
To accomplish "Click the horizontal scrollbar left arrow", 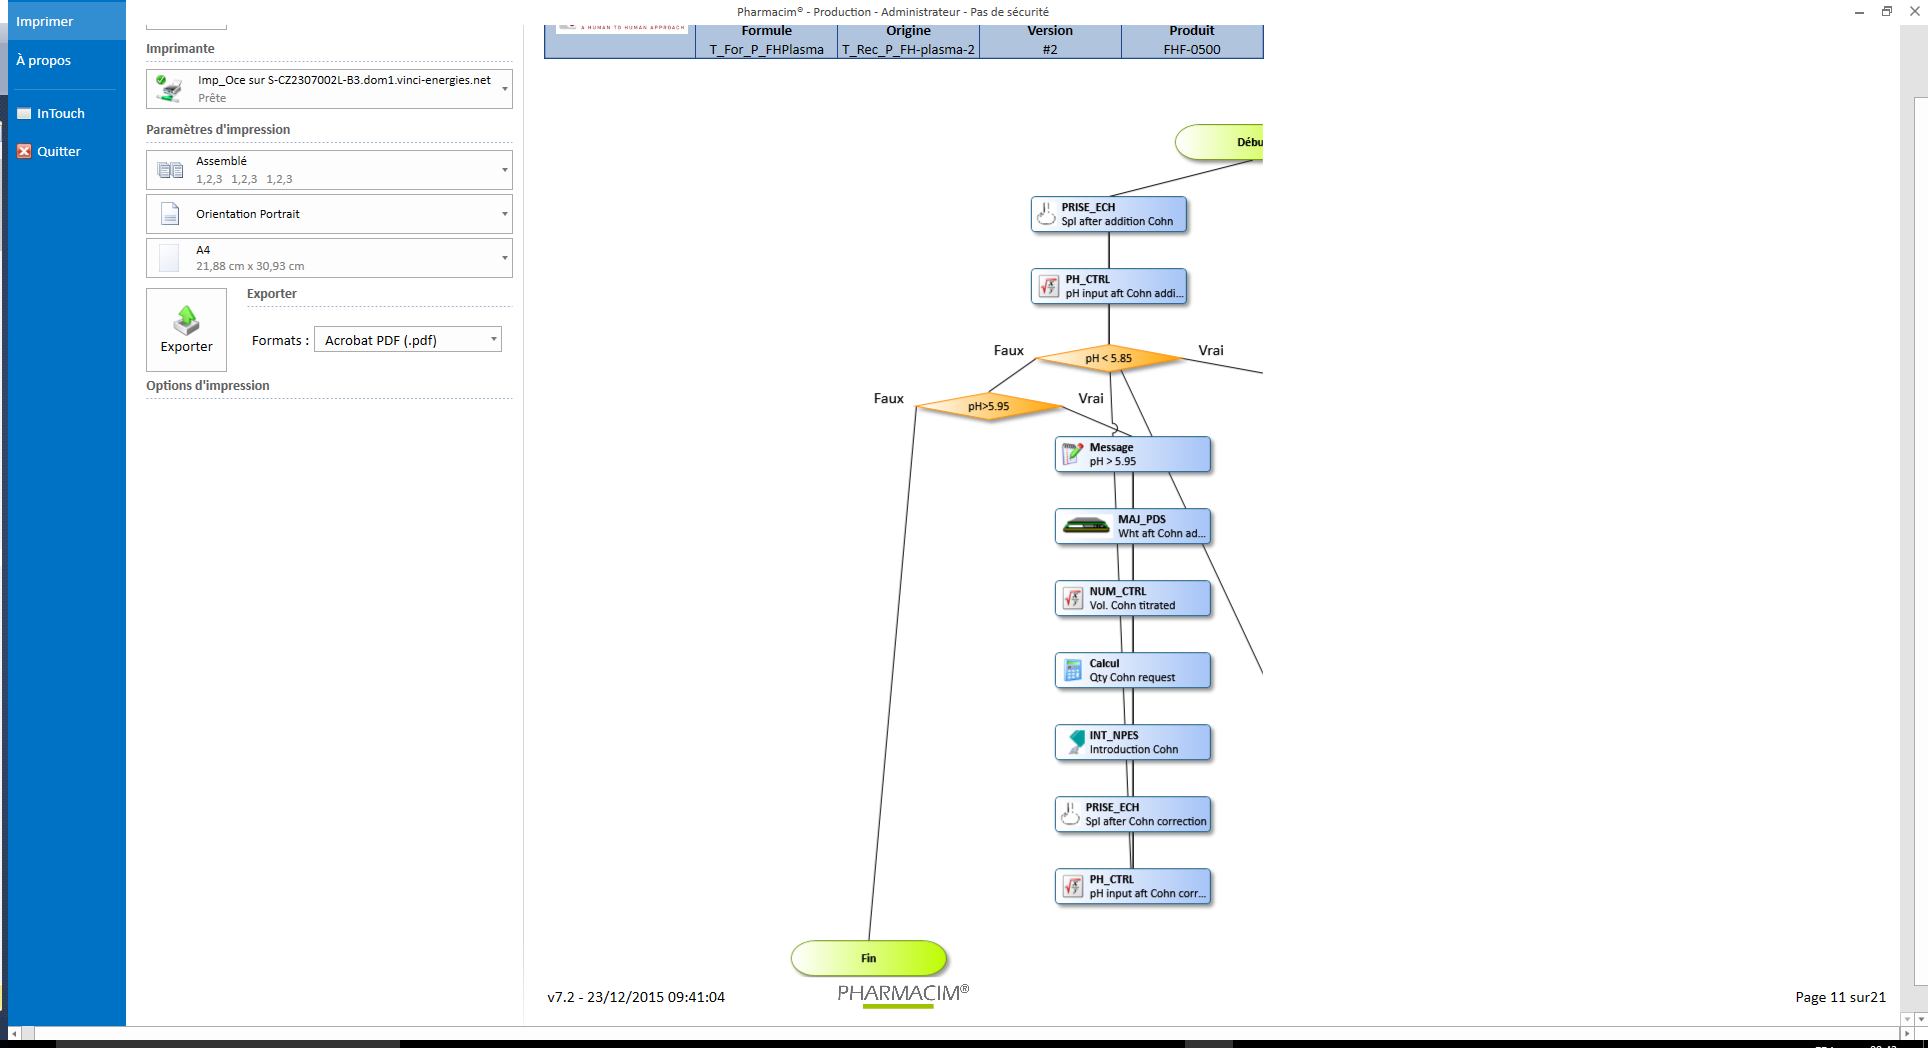I will tap(14, 1033).
